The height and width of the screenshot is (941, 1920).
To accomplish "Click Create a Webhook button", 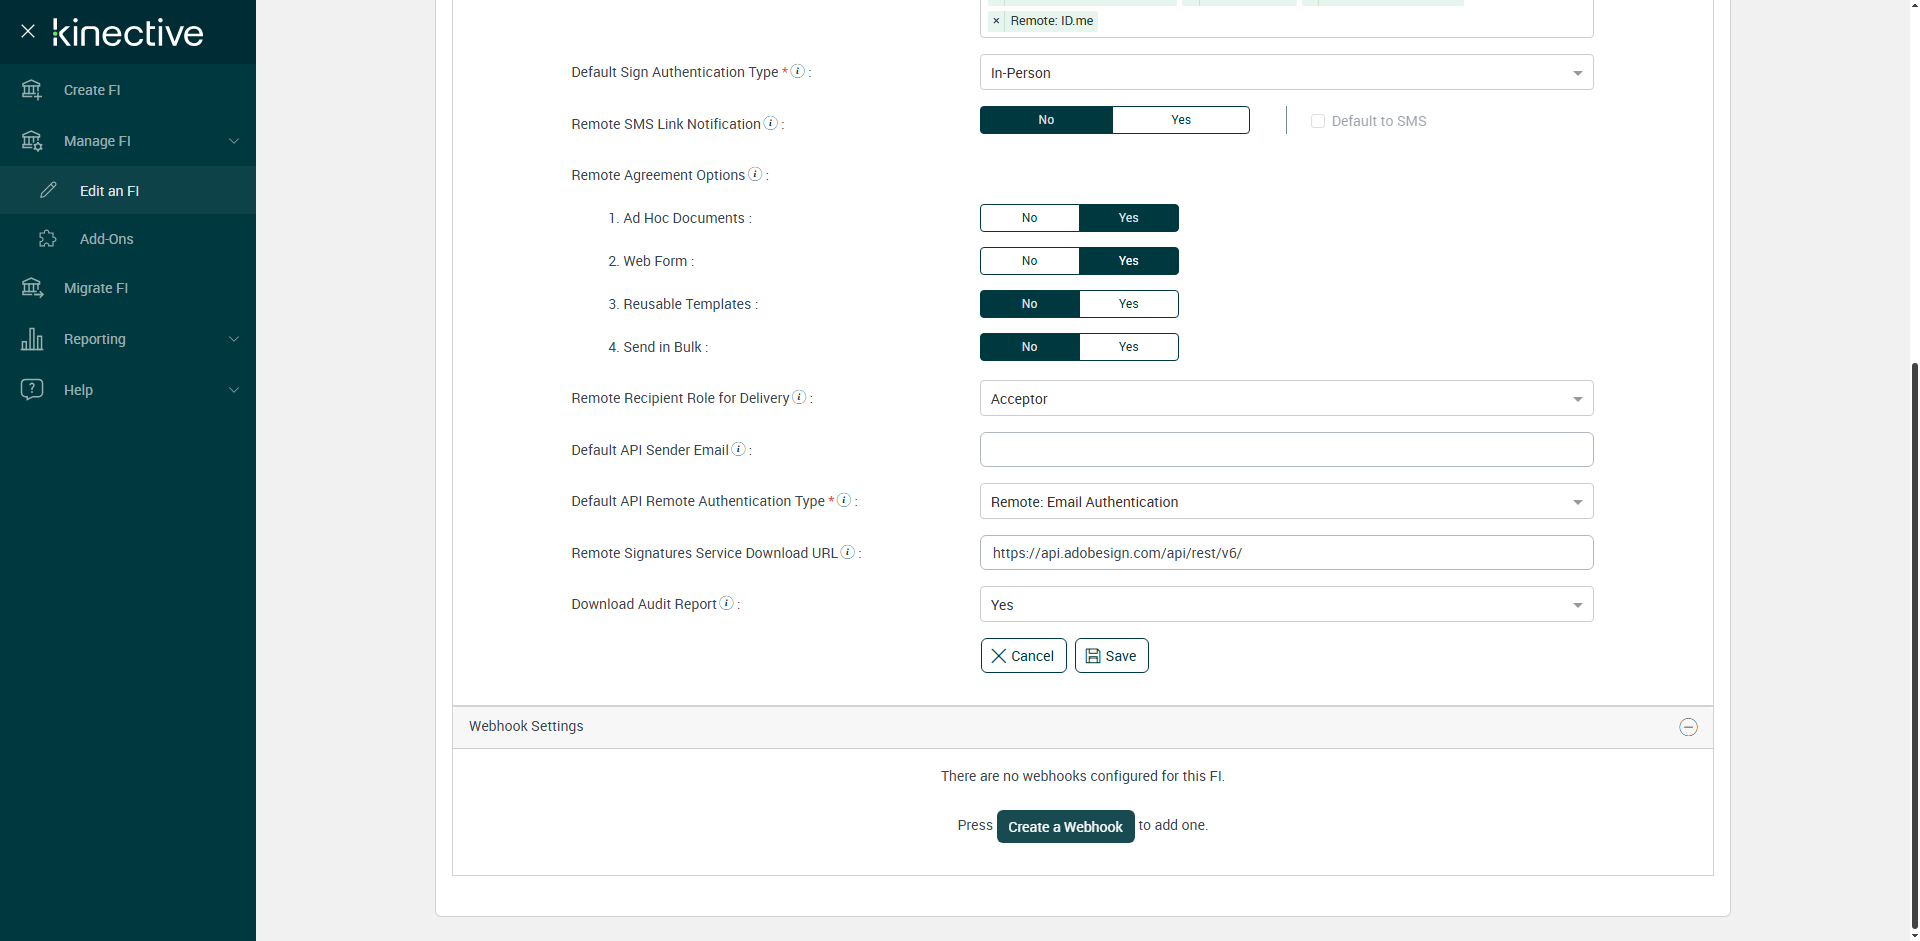I will click(1065, 827).
